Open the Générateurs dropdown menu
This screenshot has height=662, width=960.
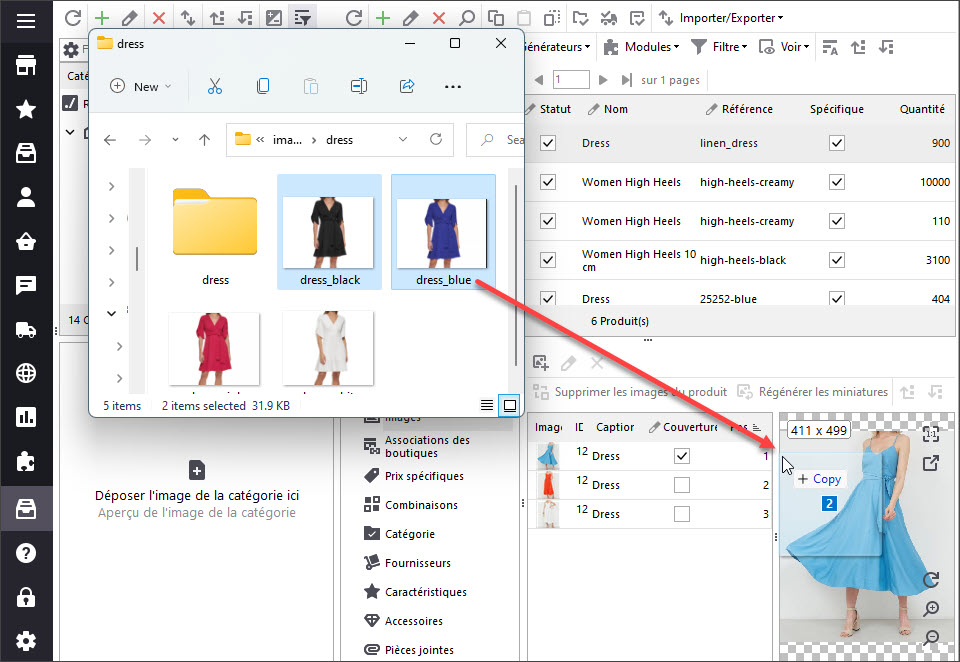tap(557, 47)
